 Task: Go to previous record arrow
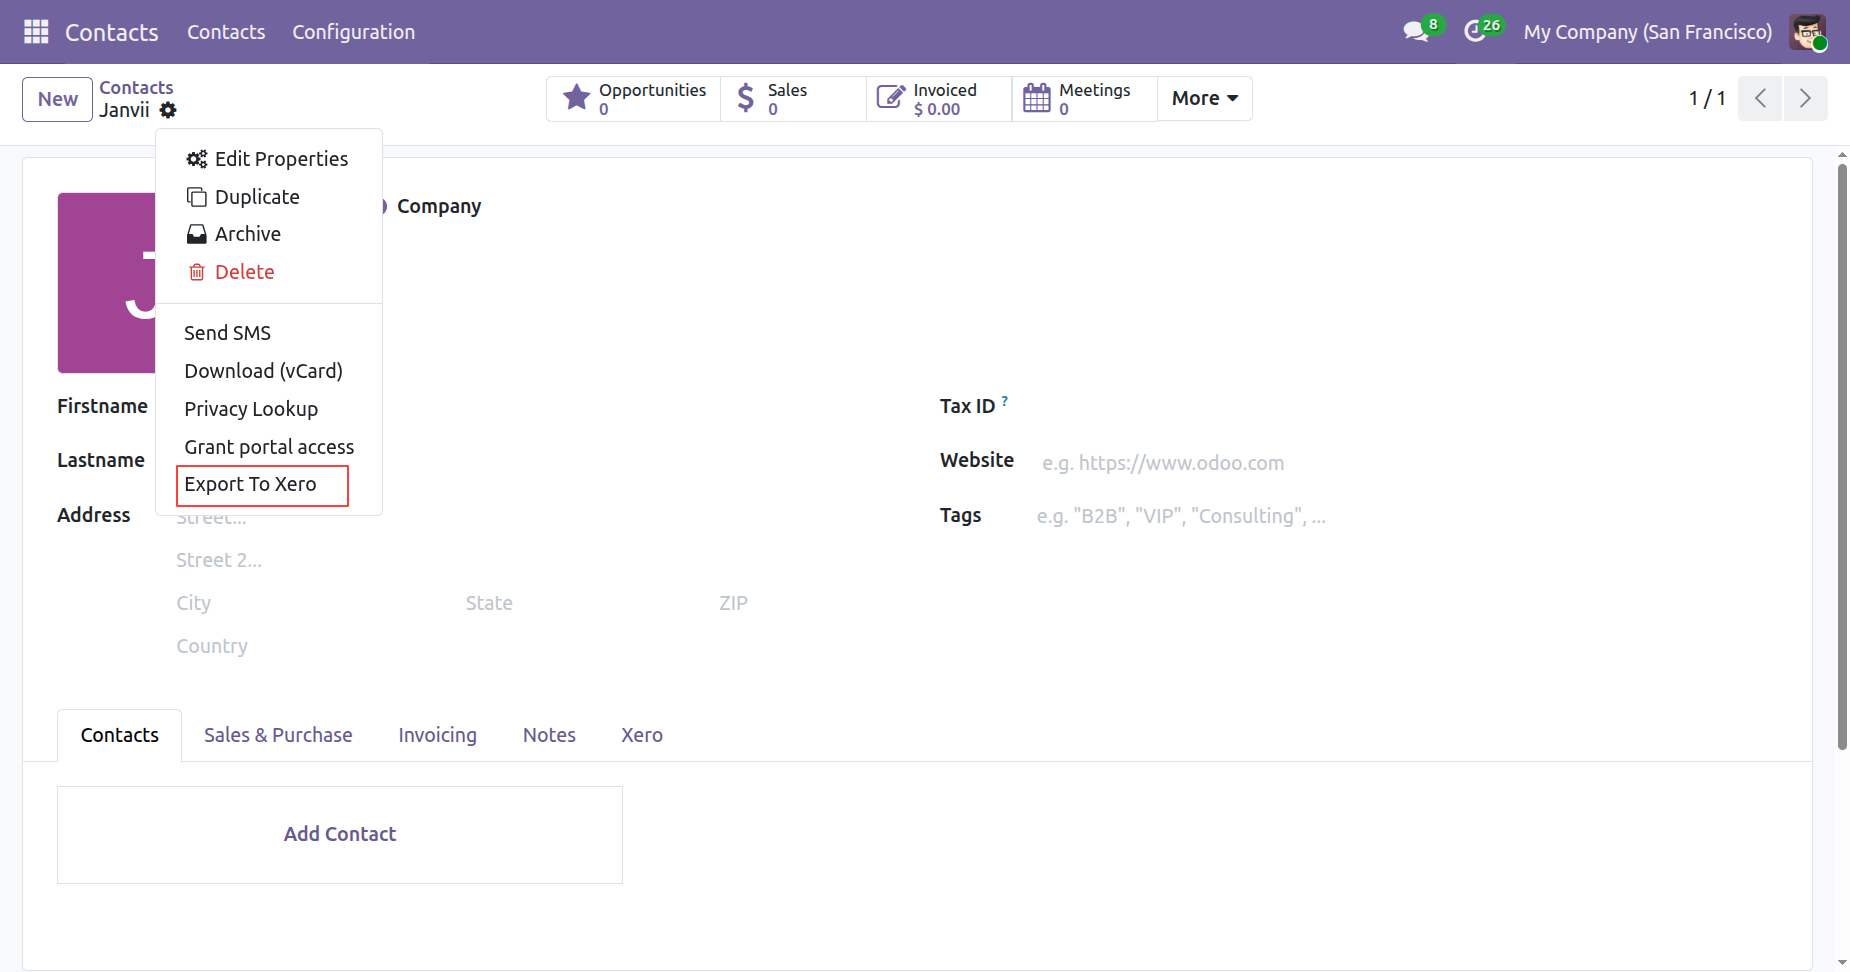(x=1760, y=98)
